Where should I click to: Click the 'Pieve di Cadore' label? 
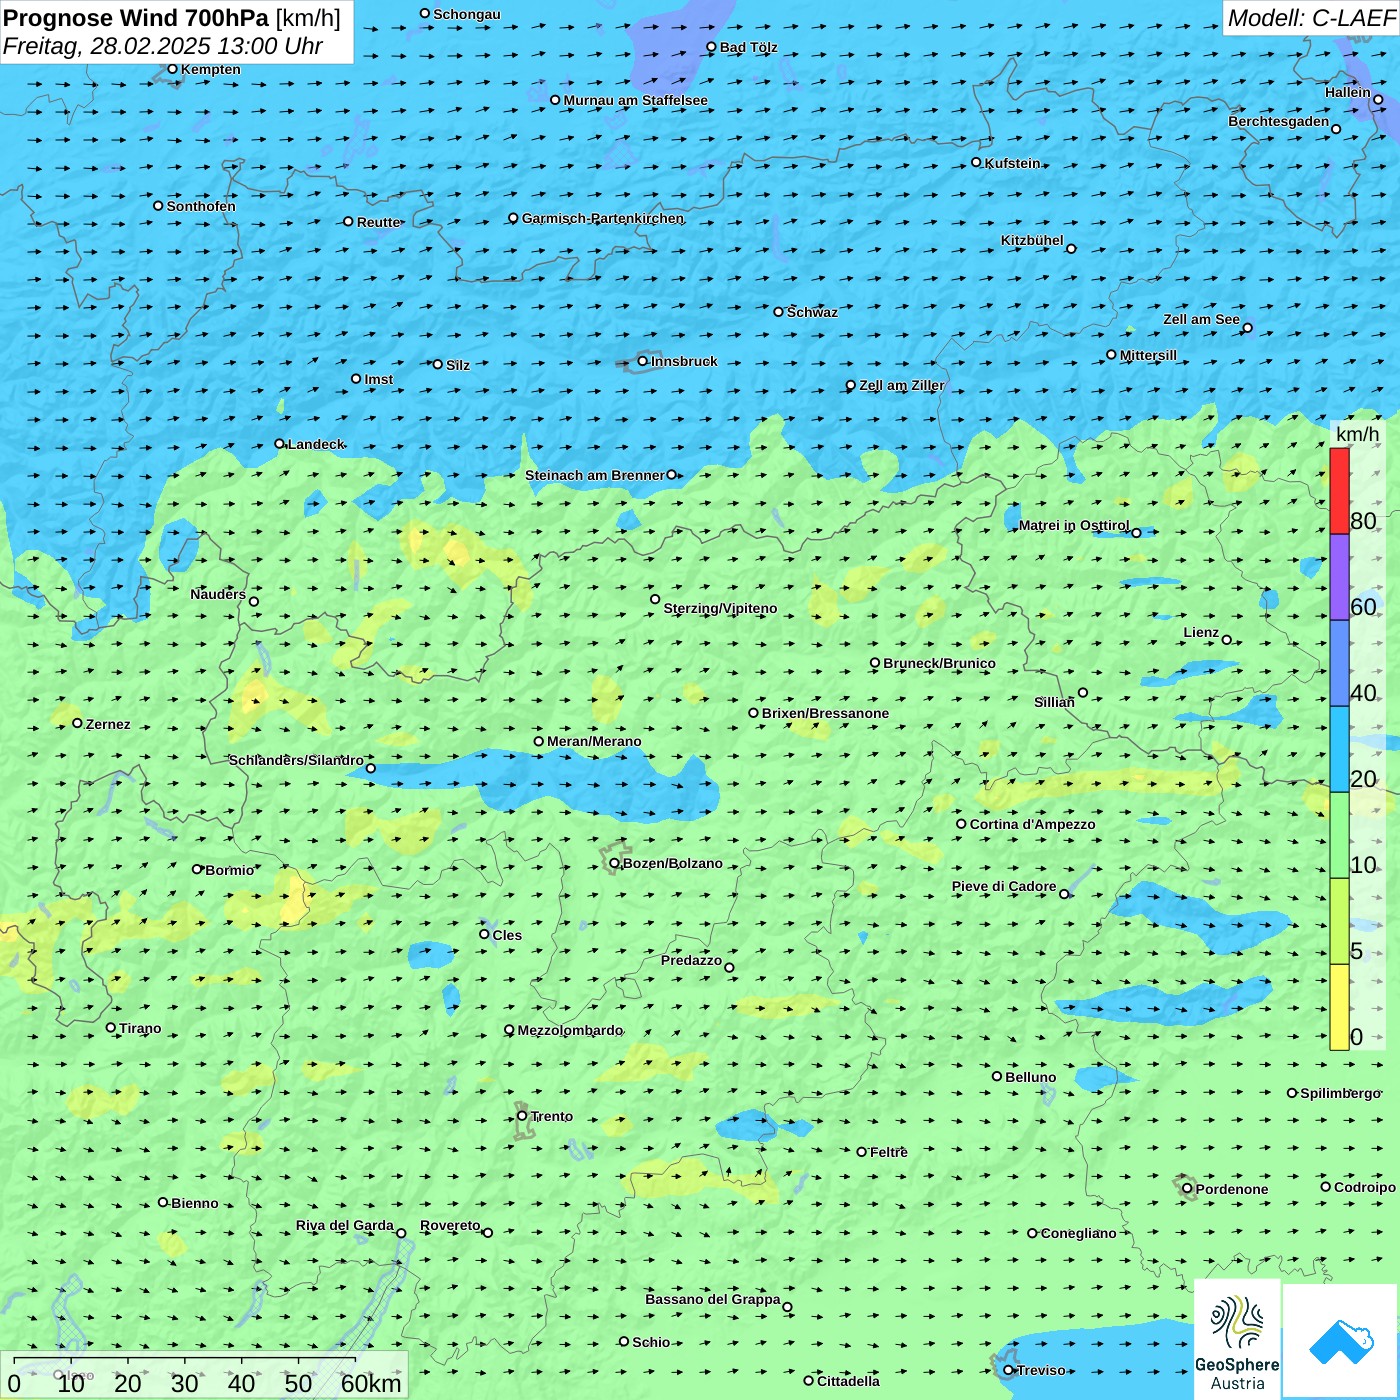point(1004,886)
